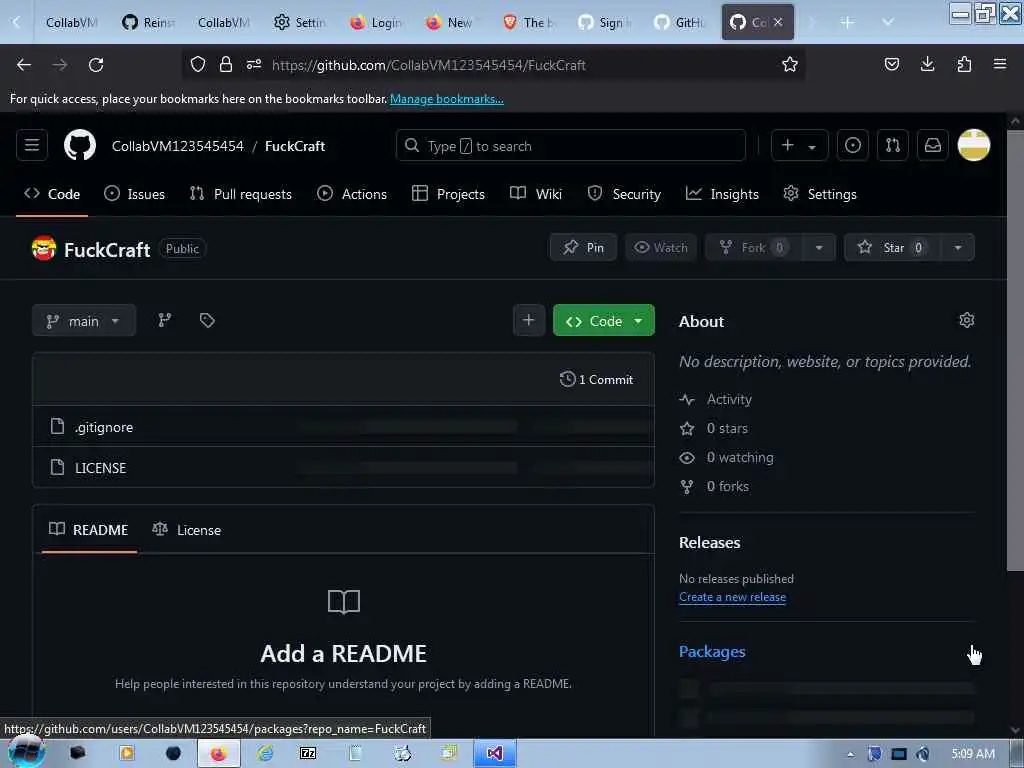Show site security info via padlock icon

point(226,64)
